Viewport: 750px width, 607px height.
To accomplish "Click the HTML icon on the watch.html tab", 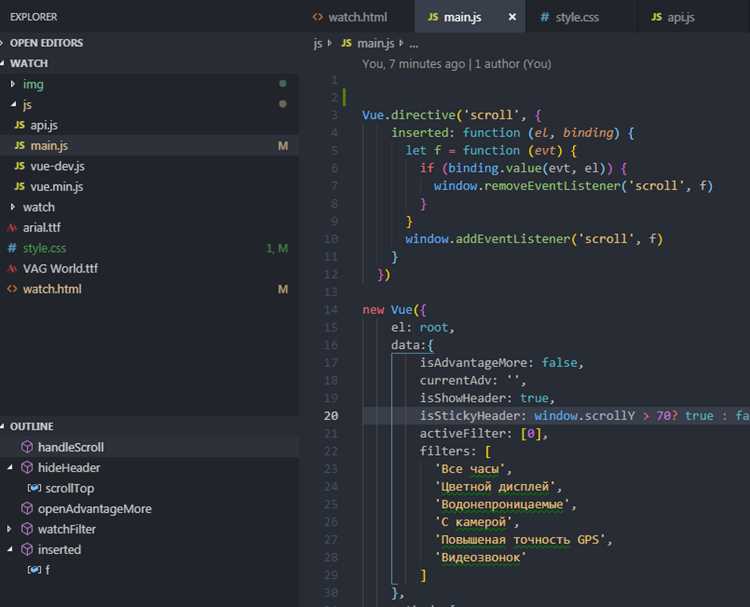I will tap(318, 17).
